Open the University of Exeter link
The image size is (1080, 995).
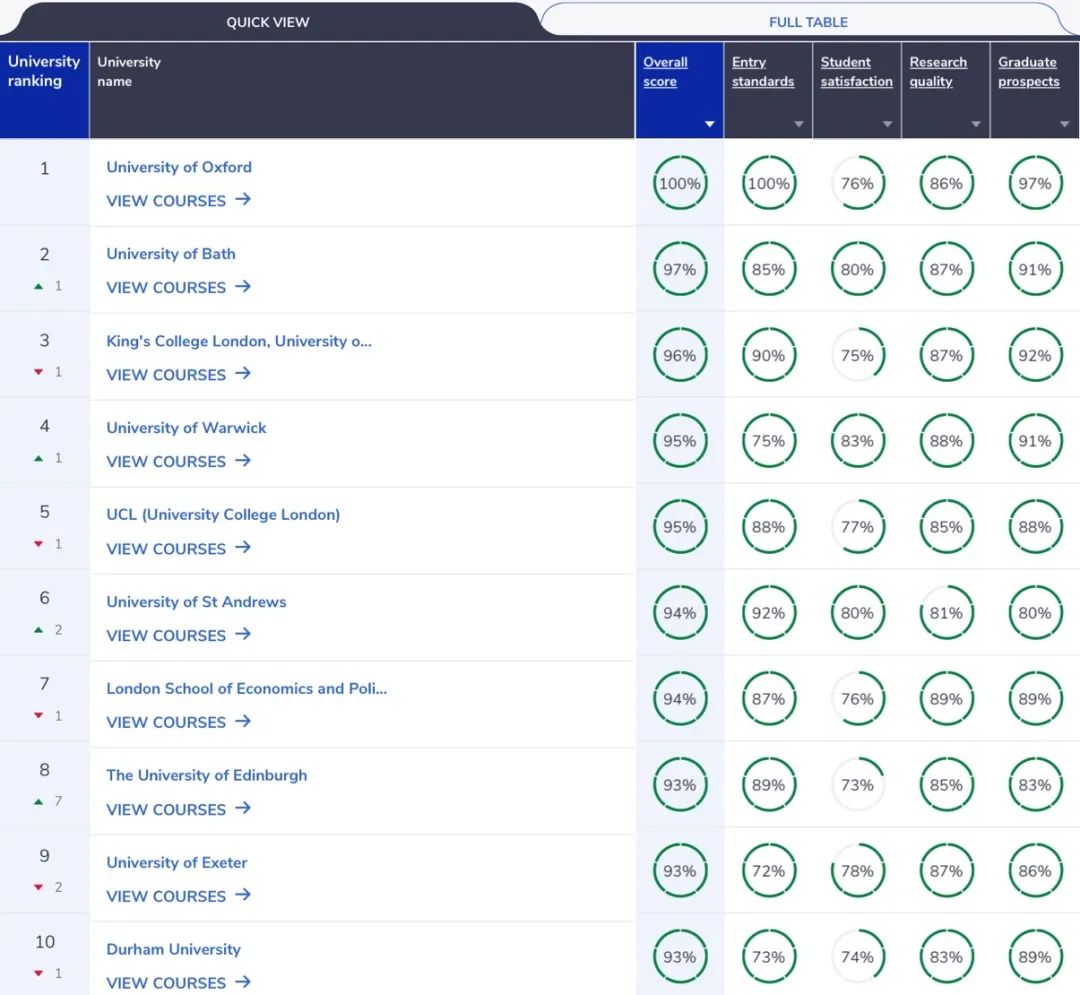[176, 863]
